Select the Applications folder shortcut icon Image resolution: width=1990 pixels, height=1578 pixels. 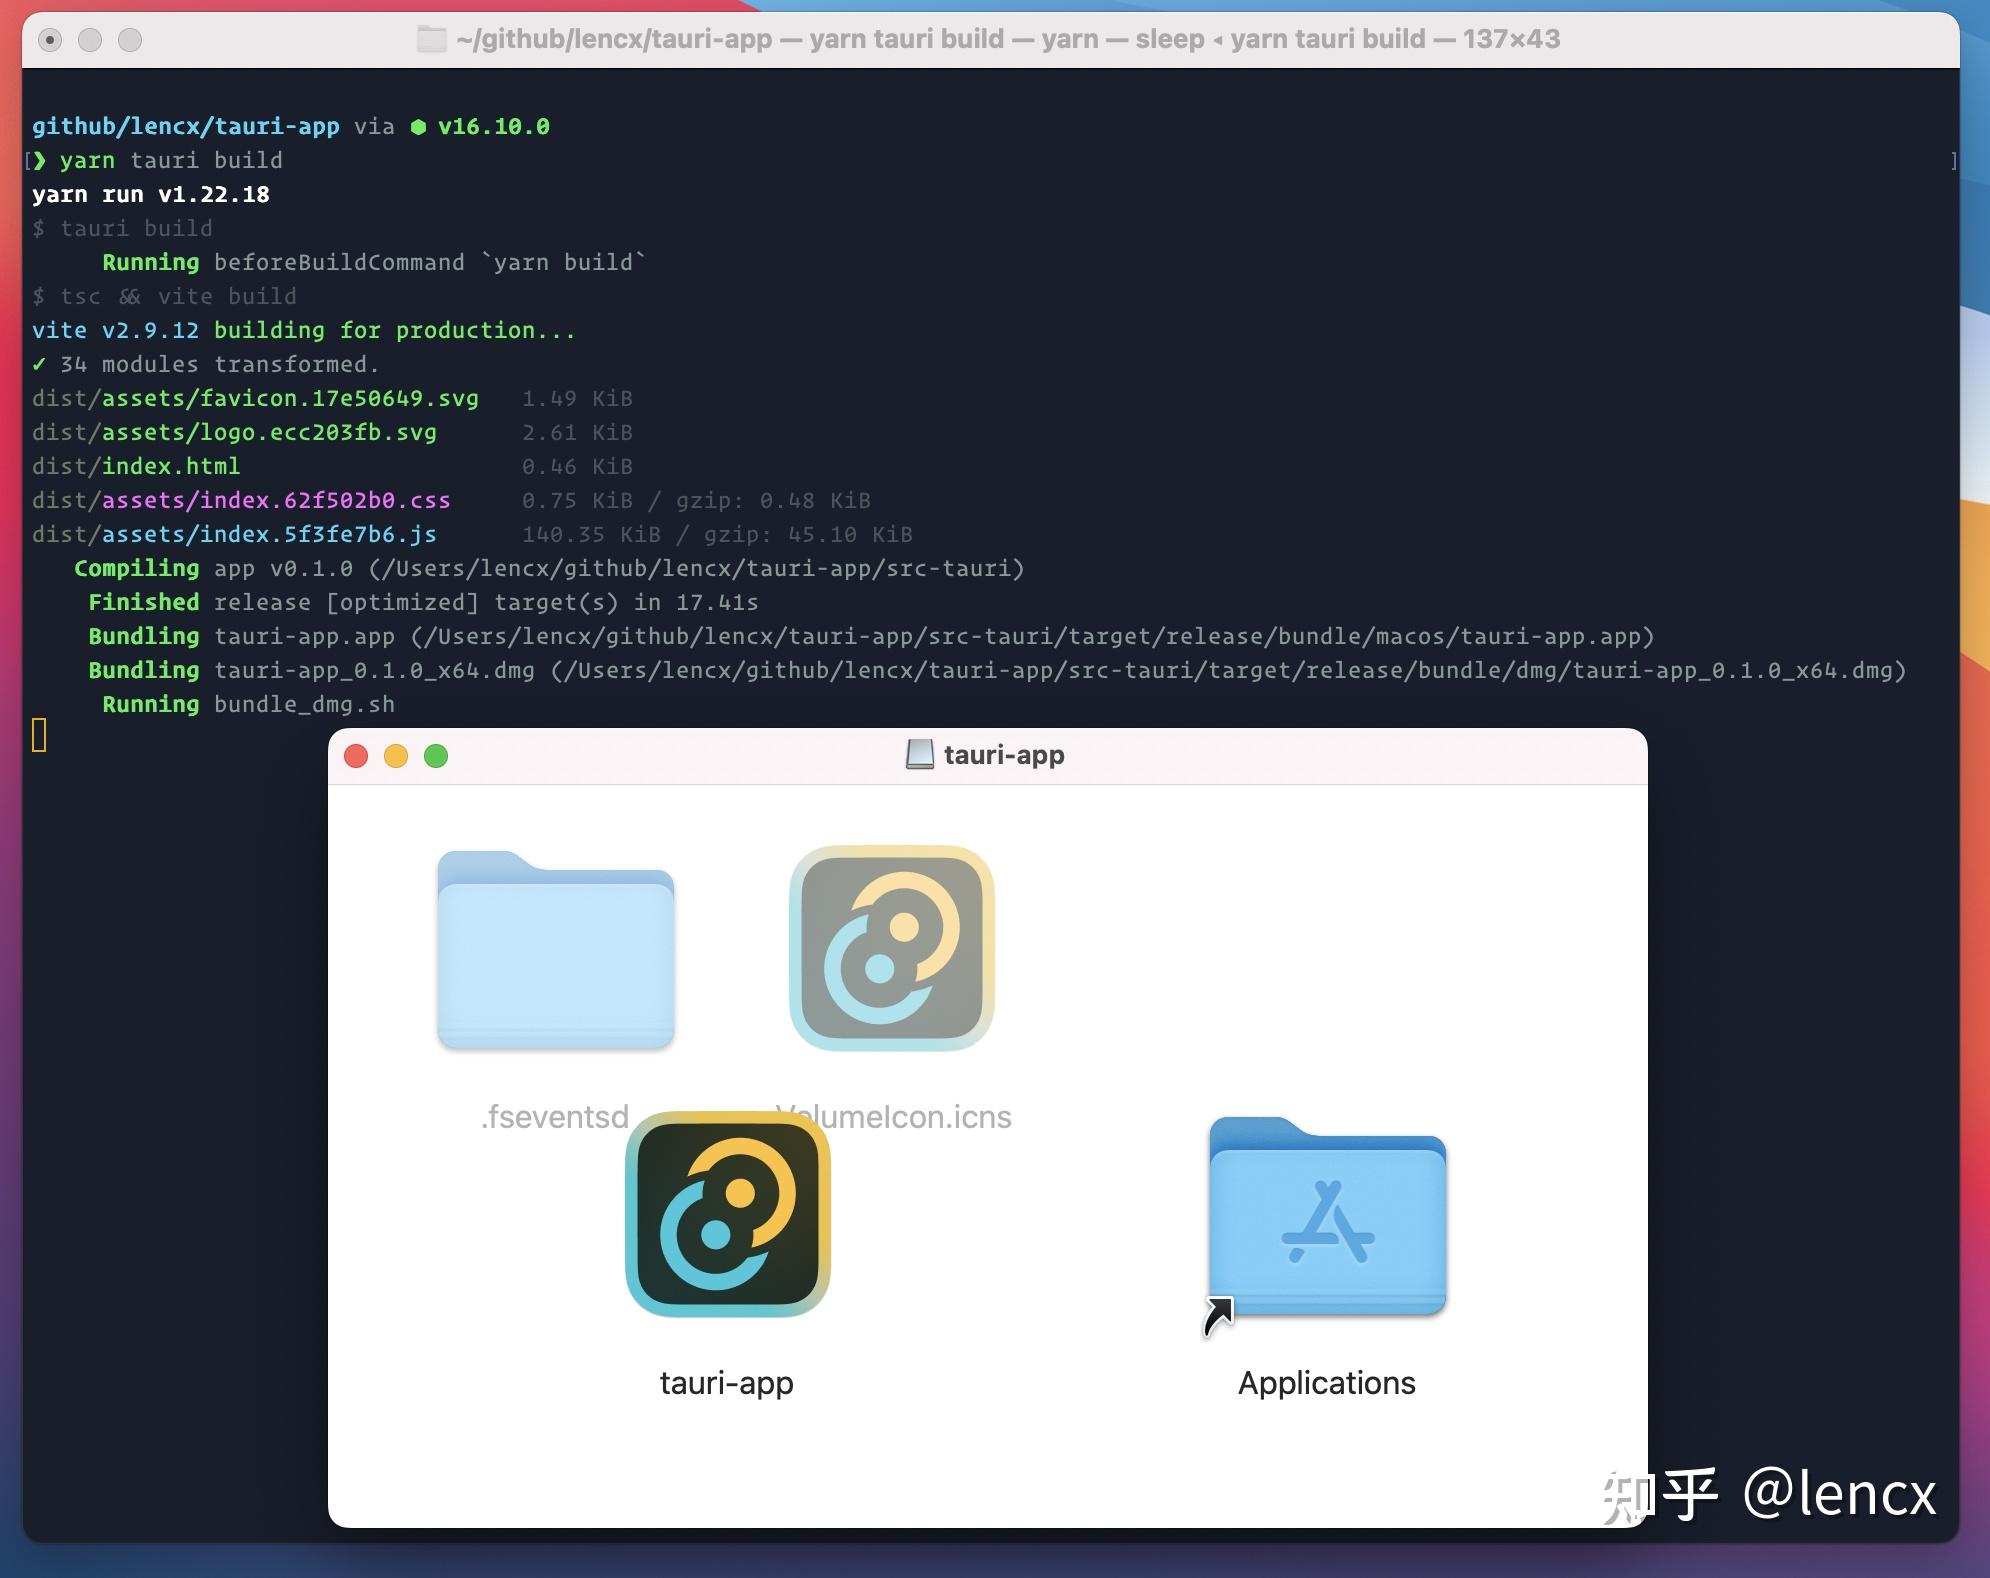coord(1327,1218)
